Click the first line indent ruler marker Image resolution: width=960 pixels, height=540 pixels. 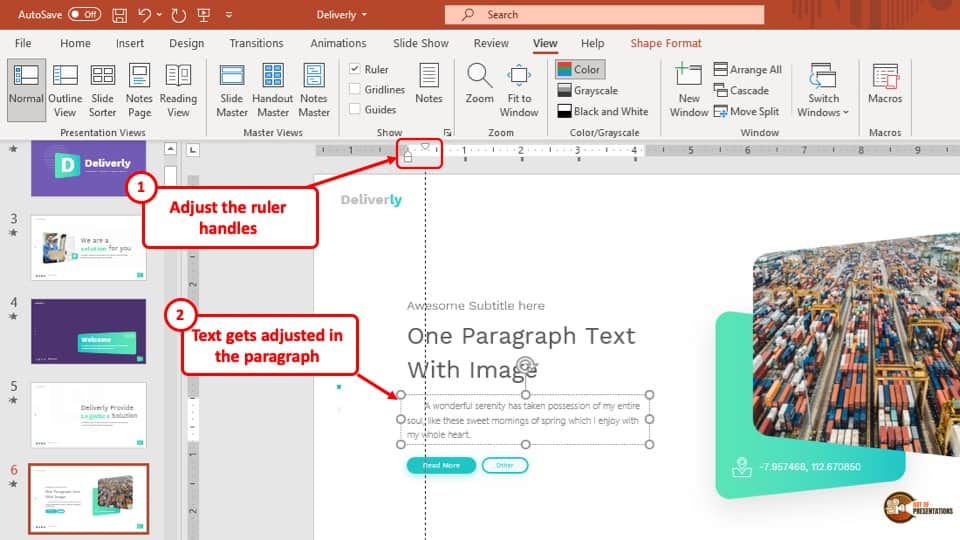425,146
